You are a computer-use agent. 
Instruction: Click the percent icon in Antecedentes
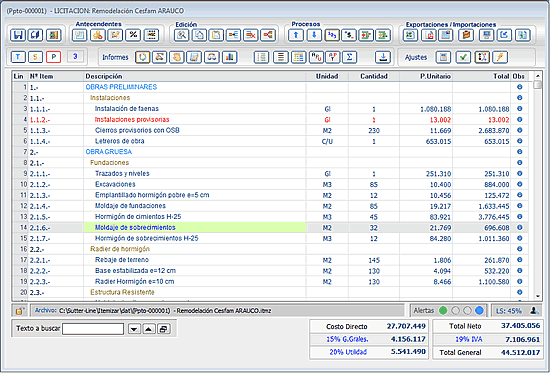click(x=133, y=35)
